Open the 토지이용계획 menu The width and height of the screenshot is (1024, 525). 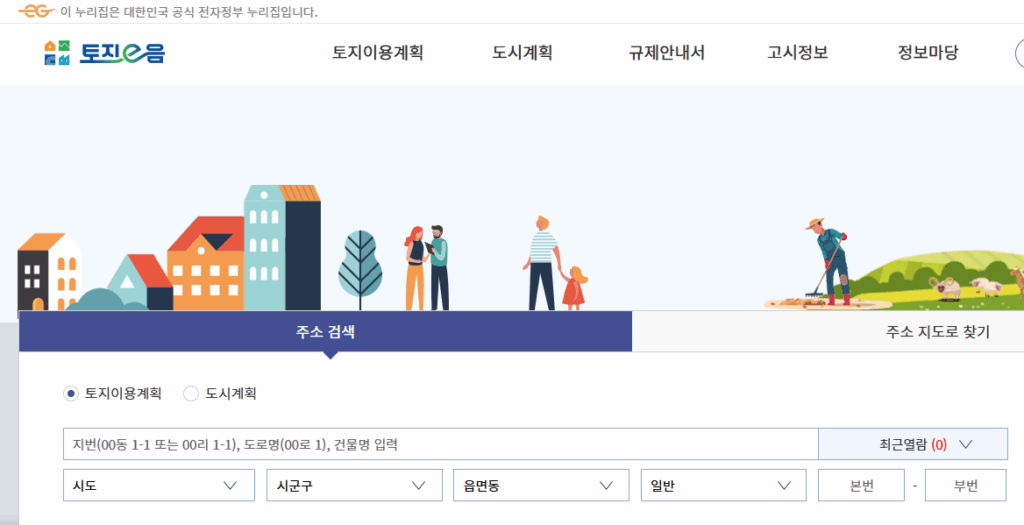(377, 53)
